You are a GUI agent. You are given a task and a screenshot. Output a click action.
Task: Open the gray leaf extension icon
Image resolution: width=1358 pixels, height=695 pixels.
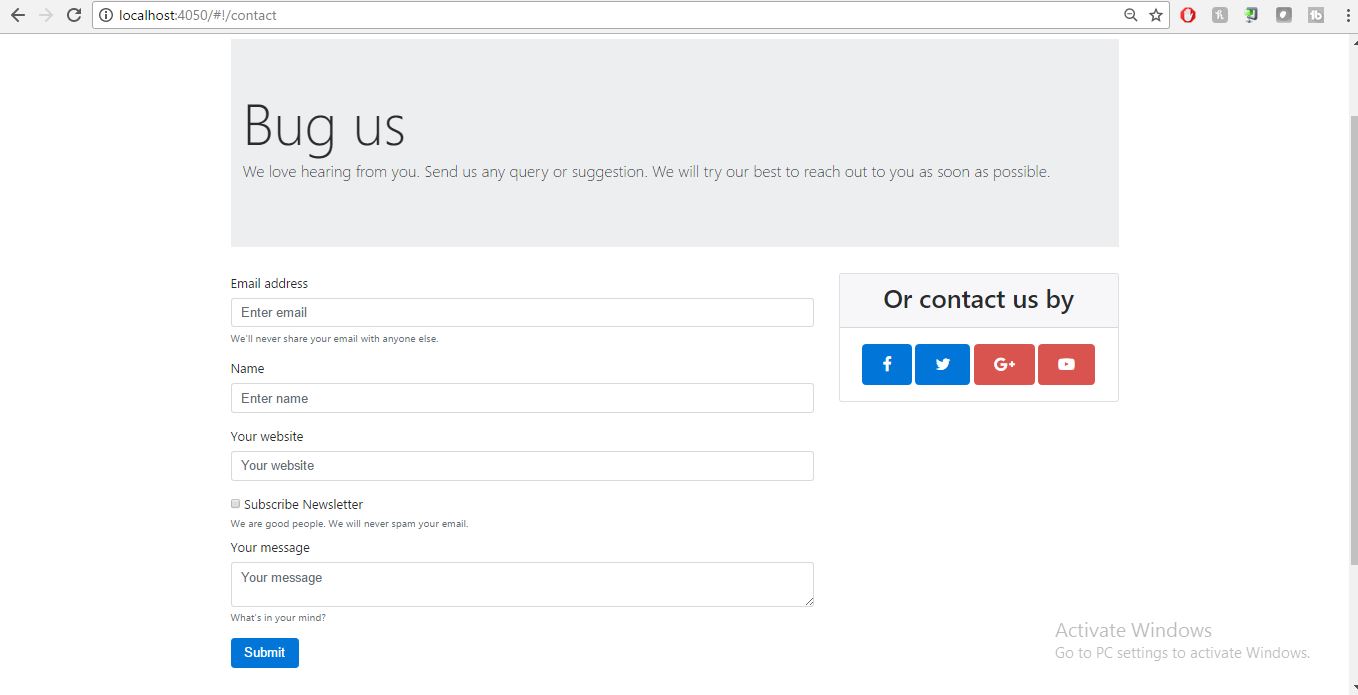coord(1284,15)
